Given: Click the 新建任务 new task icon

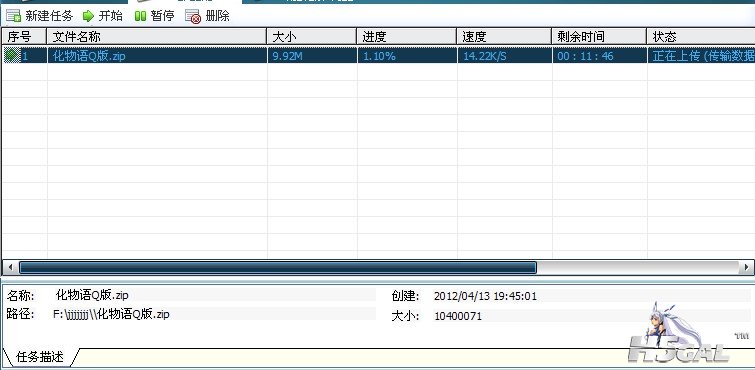Looking at the screenshot, I should [13, 16].
